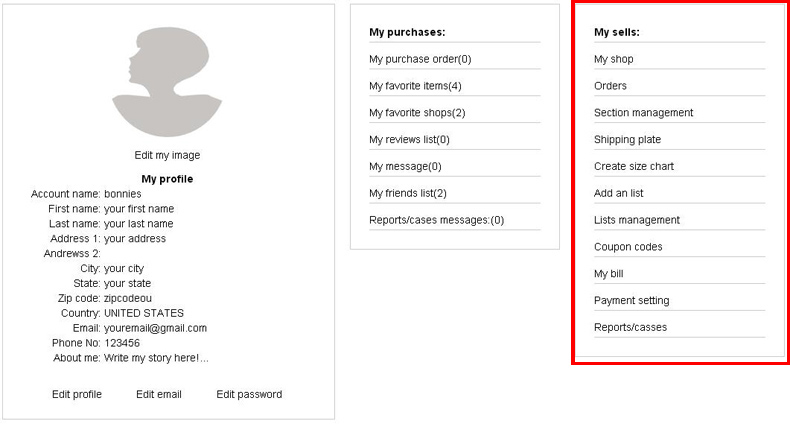The image size is (790, 424).
Task: Open Reports/cases messages:(0)
Action: click(436, 220)
